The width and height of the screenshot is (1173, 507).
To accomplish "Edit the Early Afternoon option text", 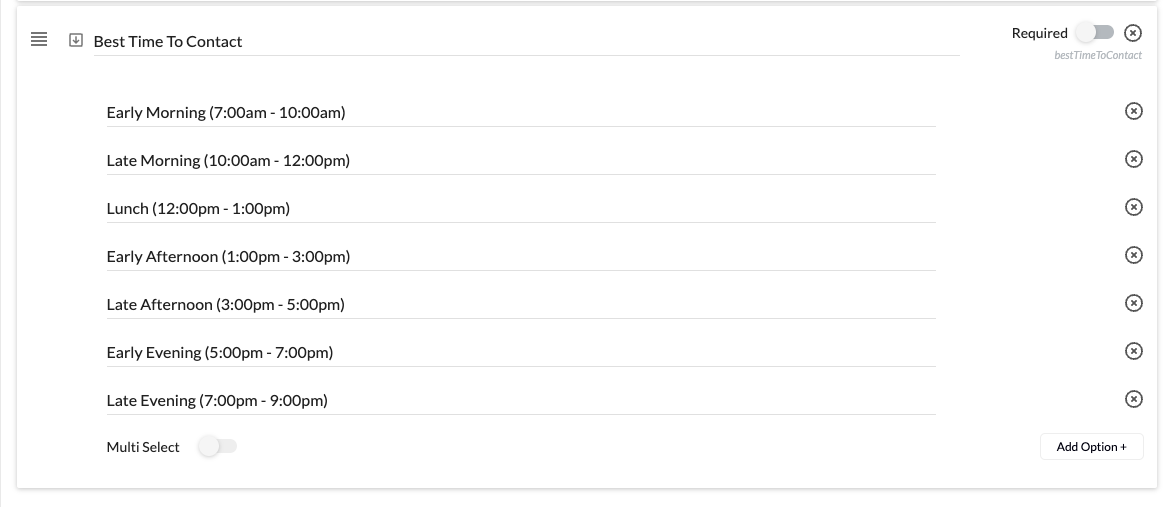I will (x=521, y=256).
